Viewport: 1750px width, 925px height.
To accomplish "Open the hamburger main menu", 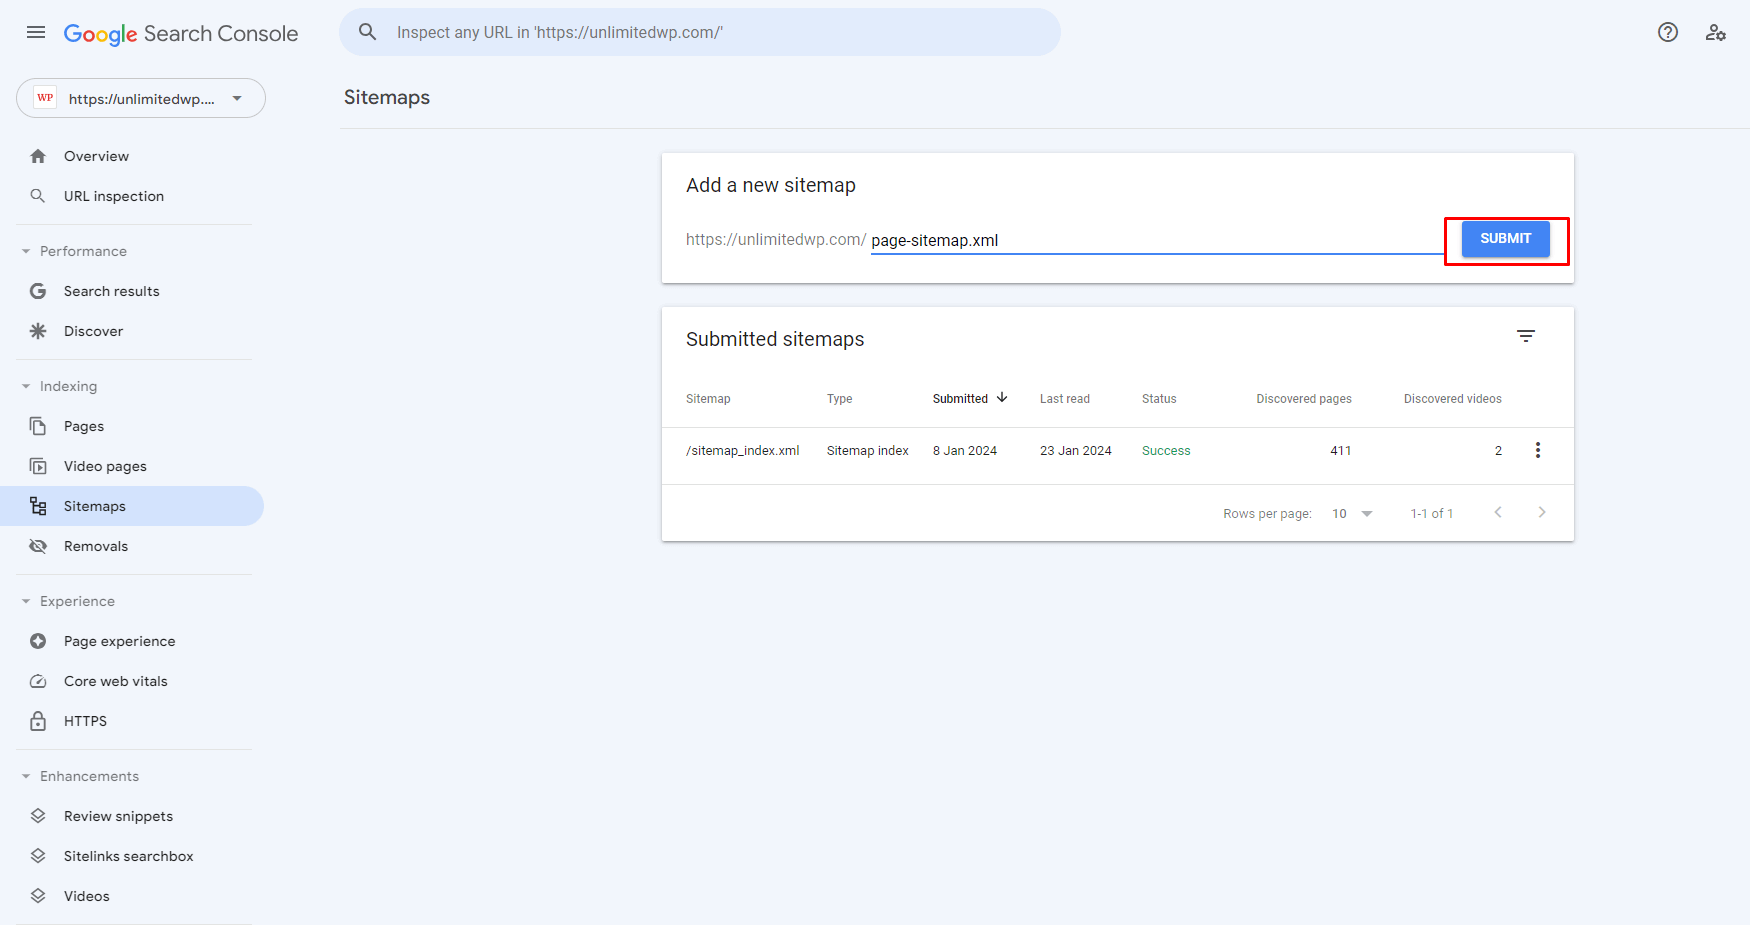I will [x=36, y=32].
